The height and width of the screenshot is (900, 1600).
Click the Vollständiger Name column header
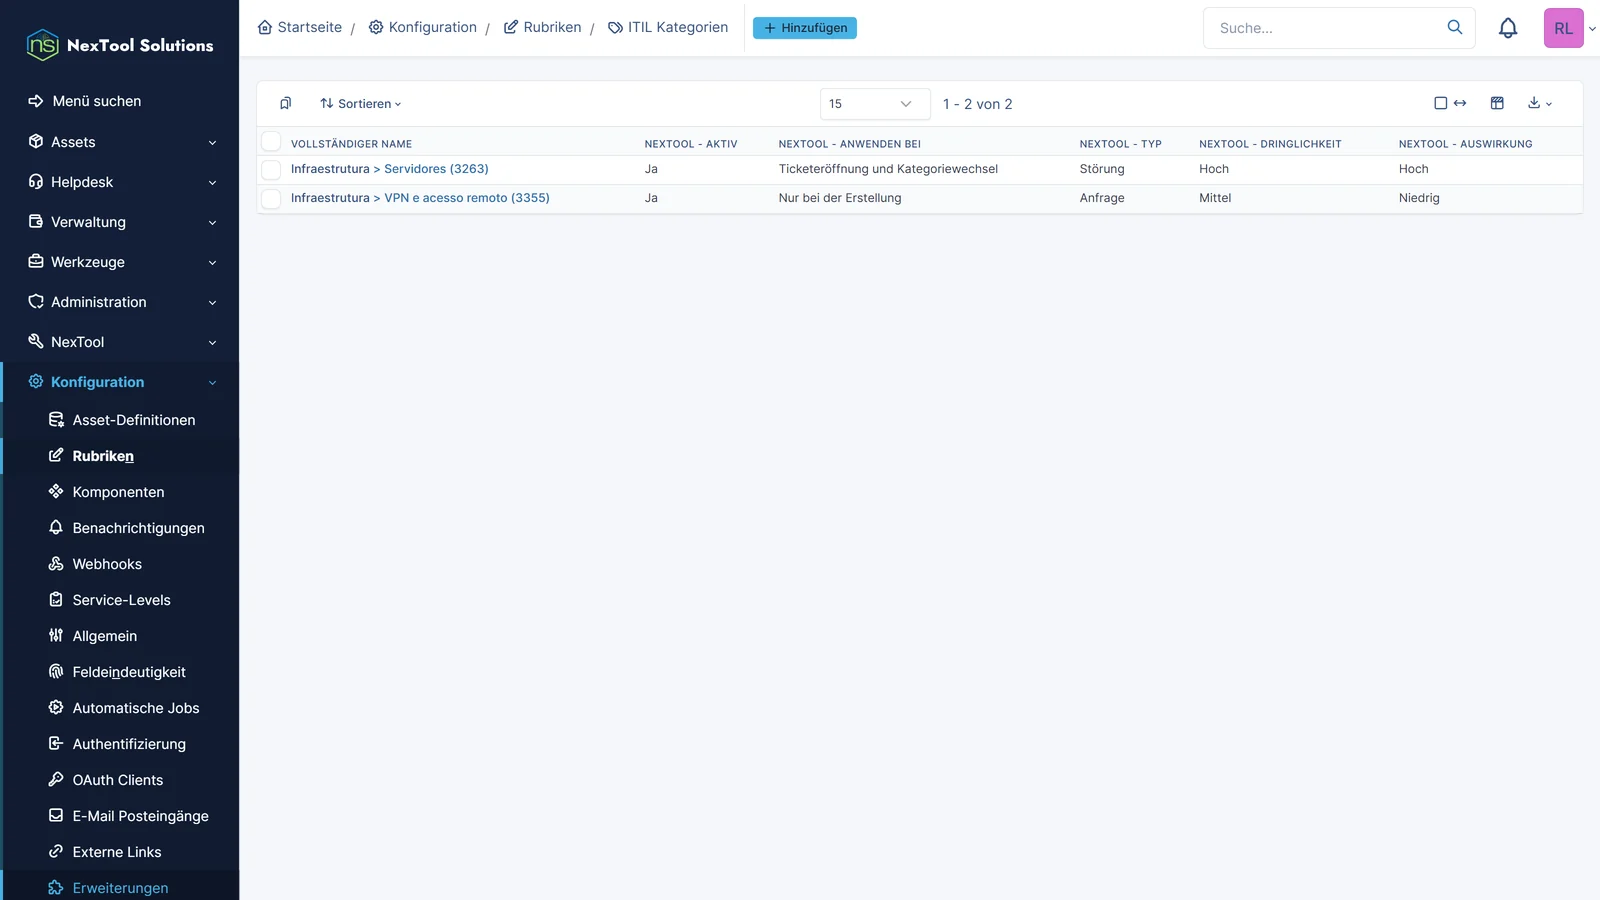coord(351,144)
